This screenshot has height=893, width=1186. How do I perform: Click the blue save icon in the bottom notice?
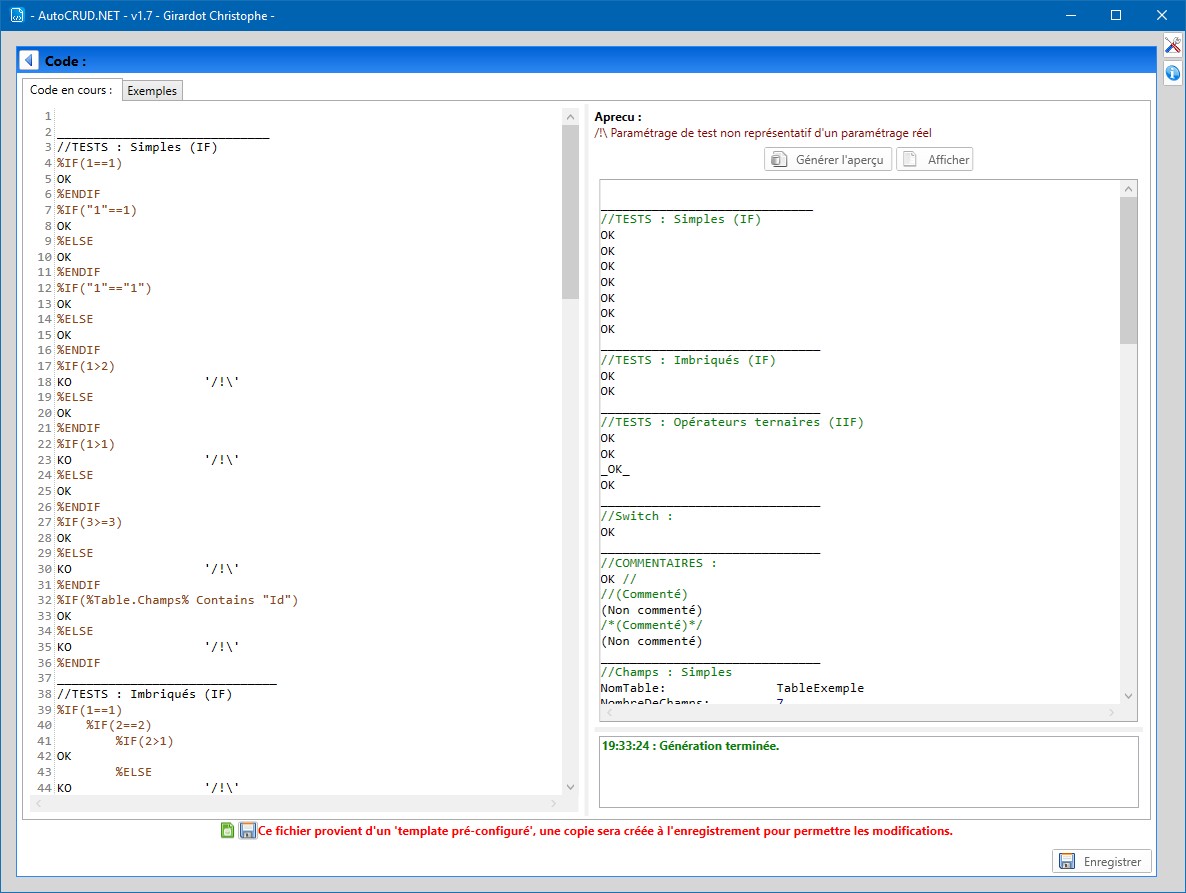(247, 830)
